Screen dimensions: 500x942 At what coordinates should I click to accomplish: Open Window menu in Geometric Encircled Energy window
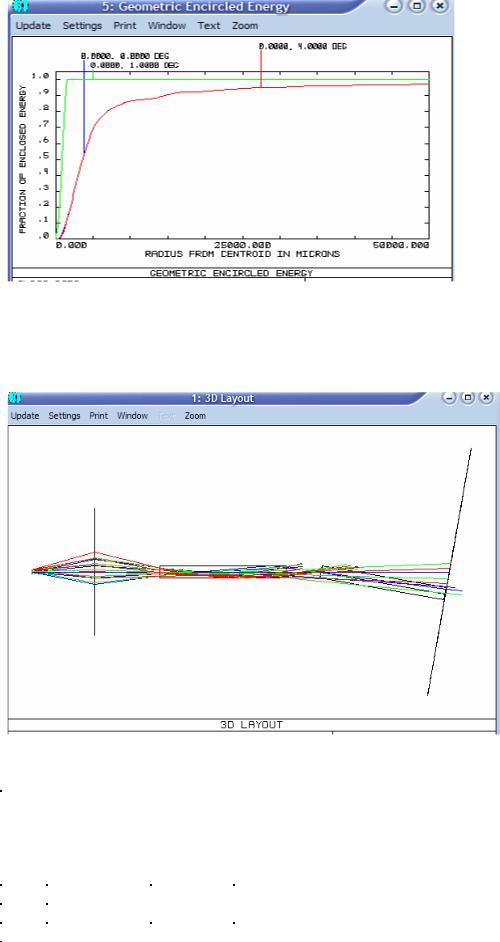[167, 26]
